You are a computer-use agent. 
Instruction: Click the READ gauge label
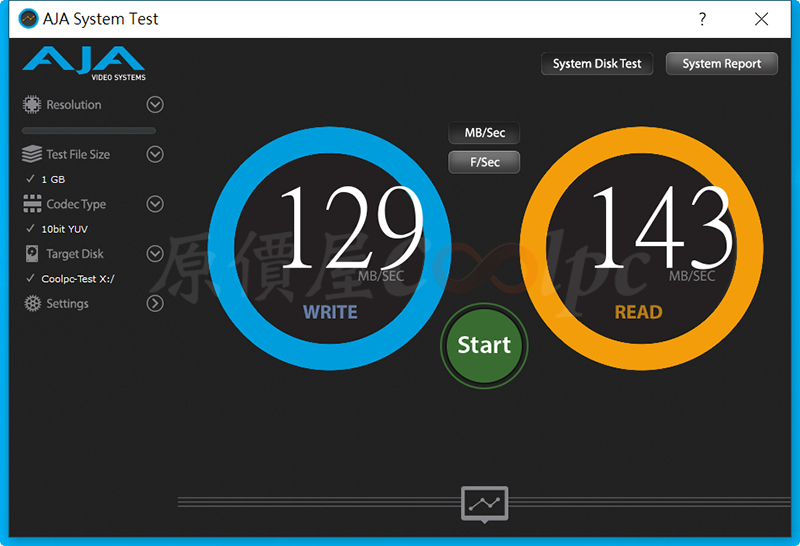638,312
